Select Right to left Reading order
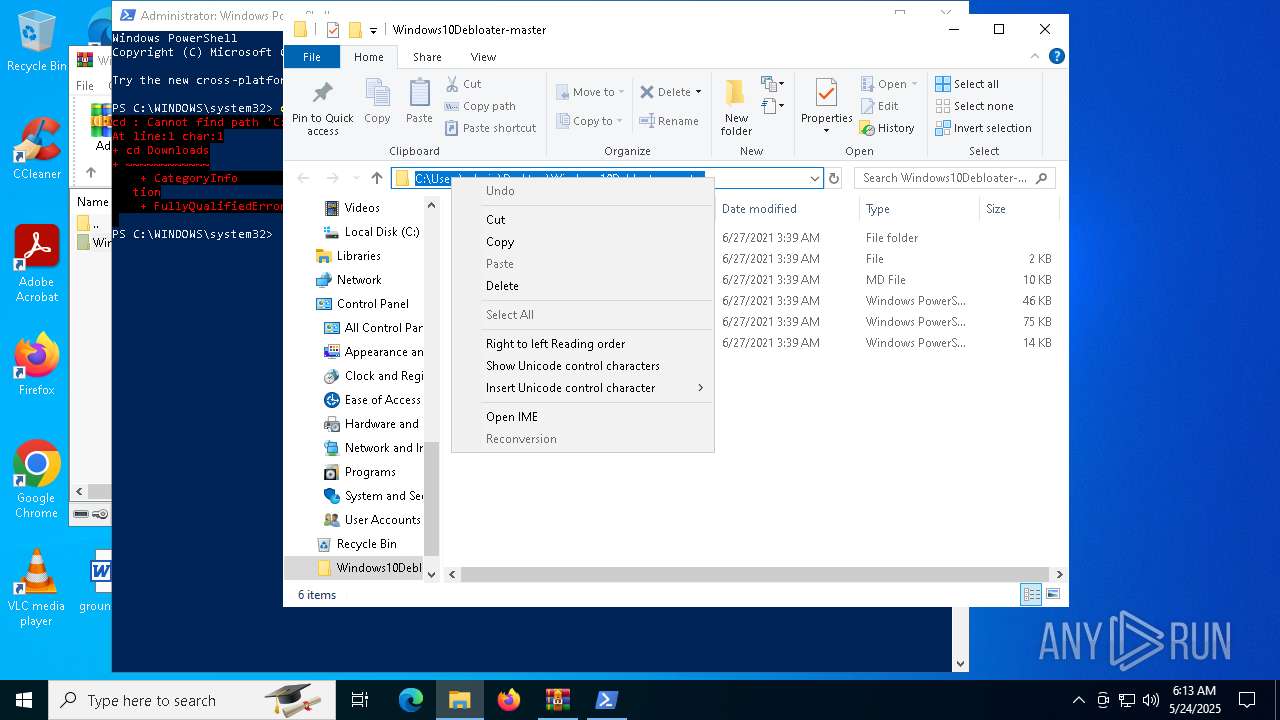Screen dimensions: 1280x720 click(583, 344)
